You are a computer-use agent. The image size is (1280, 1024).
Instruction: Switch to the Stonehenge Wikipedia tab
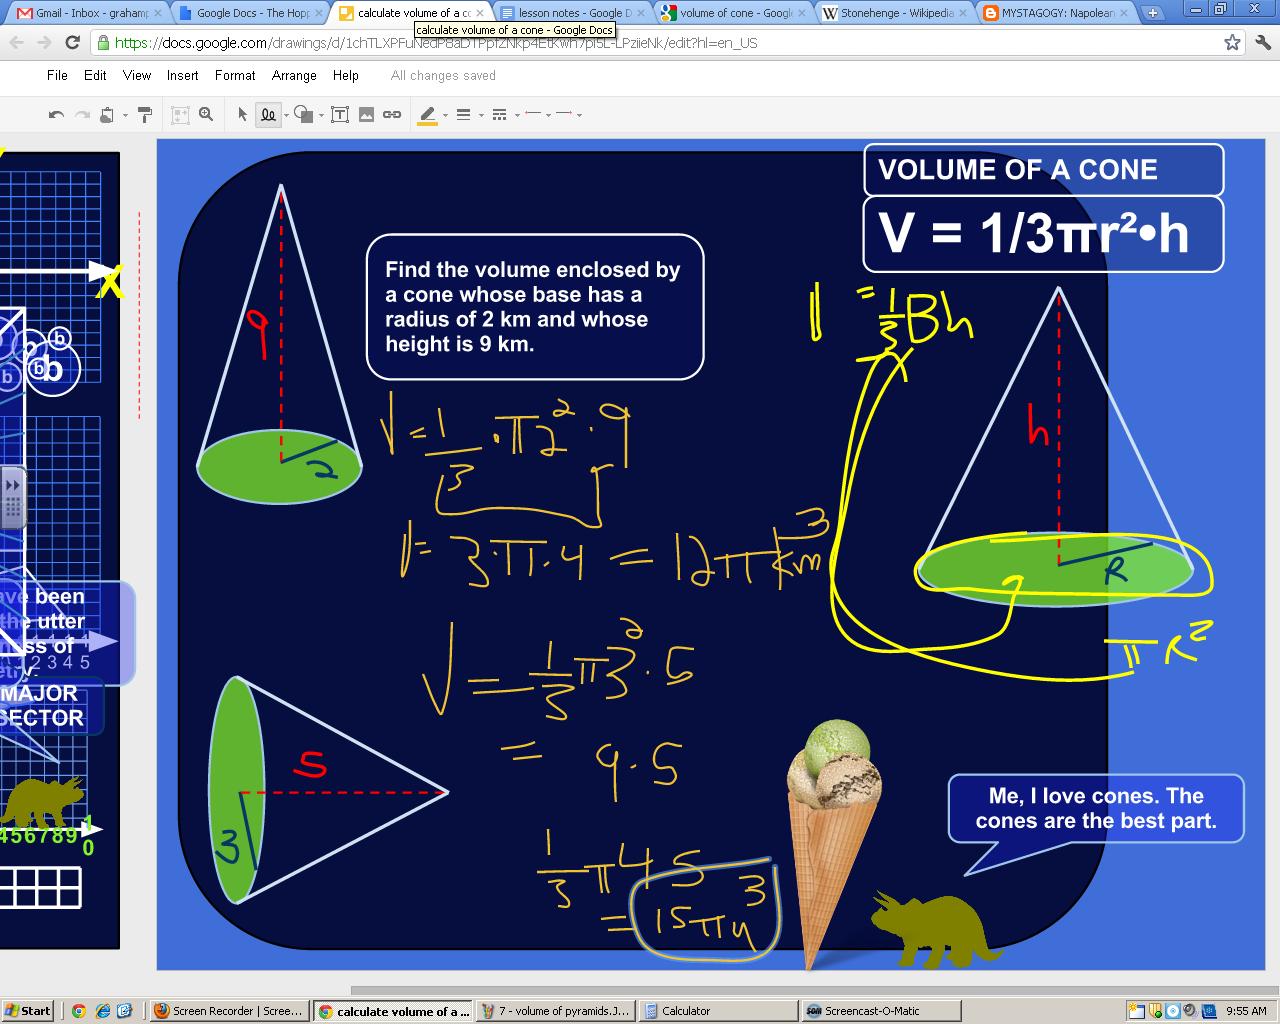coord(894,13)
